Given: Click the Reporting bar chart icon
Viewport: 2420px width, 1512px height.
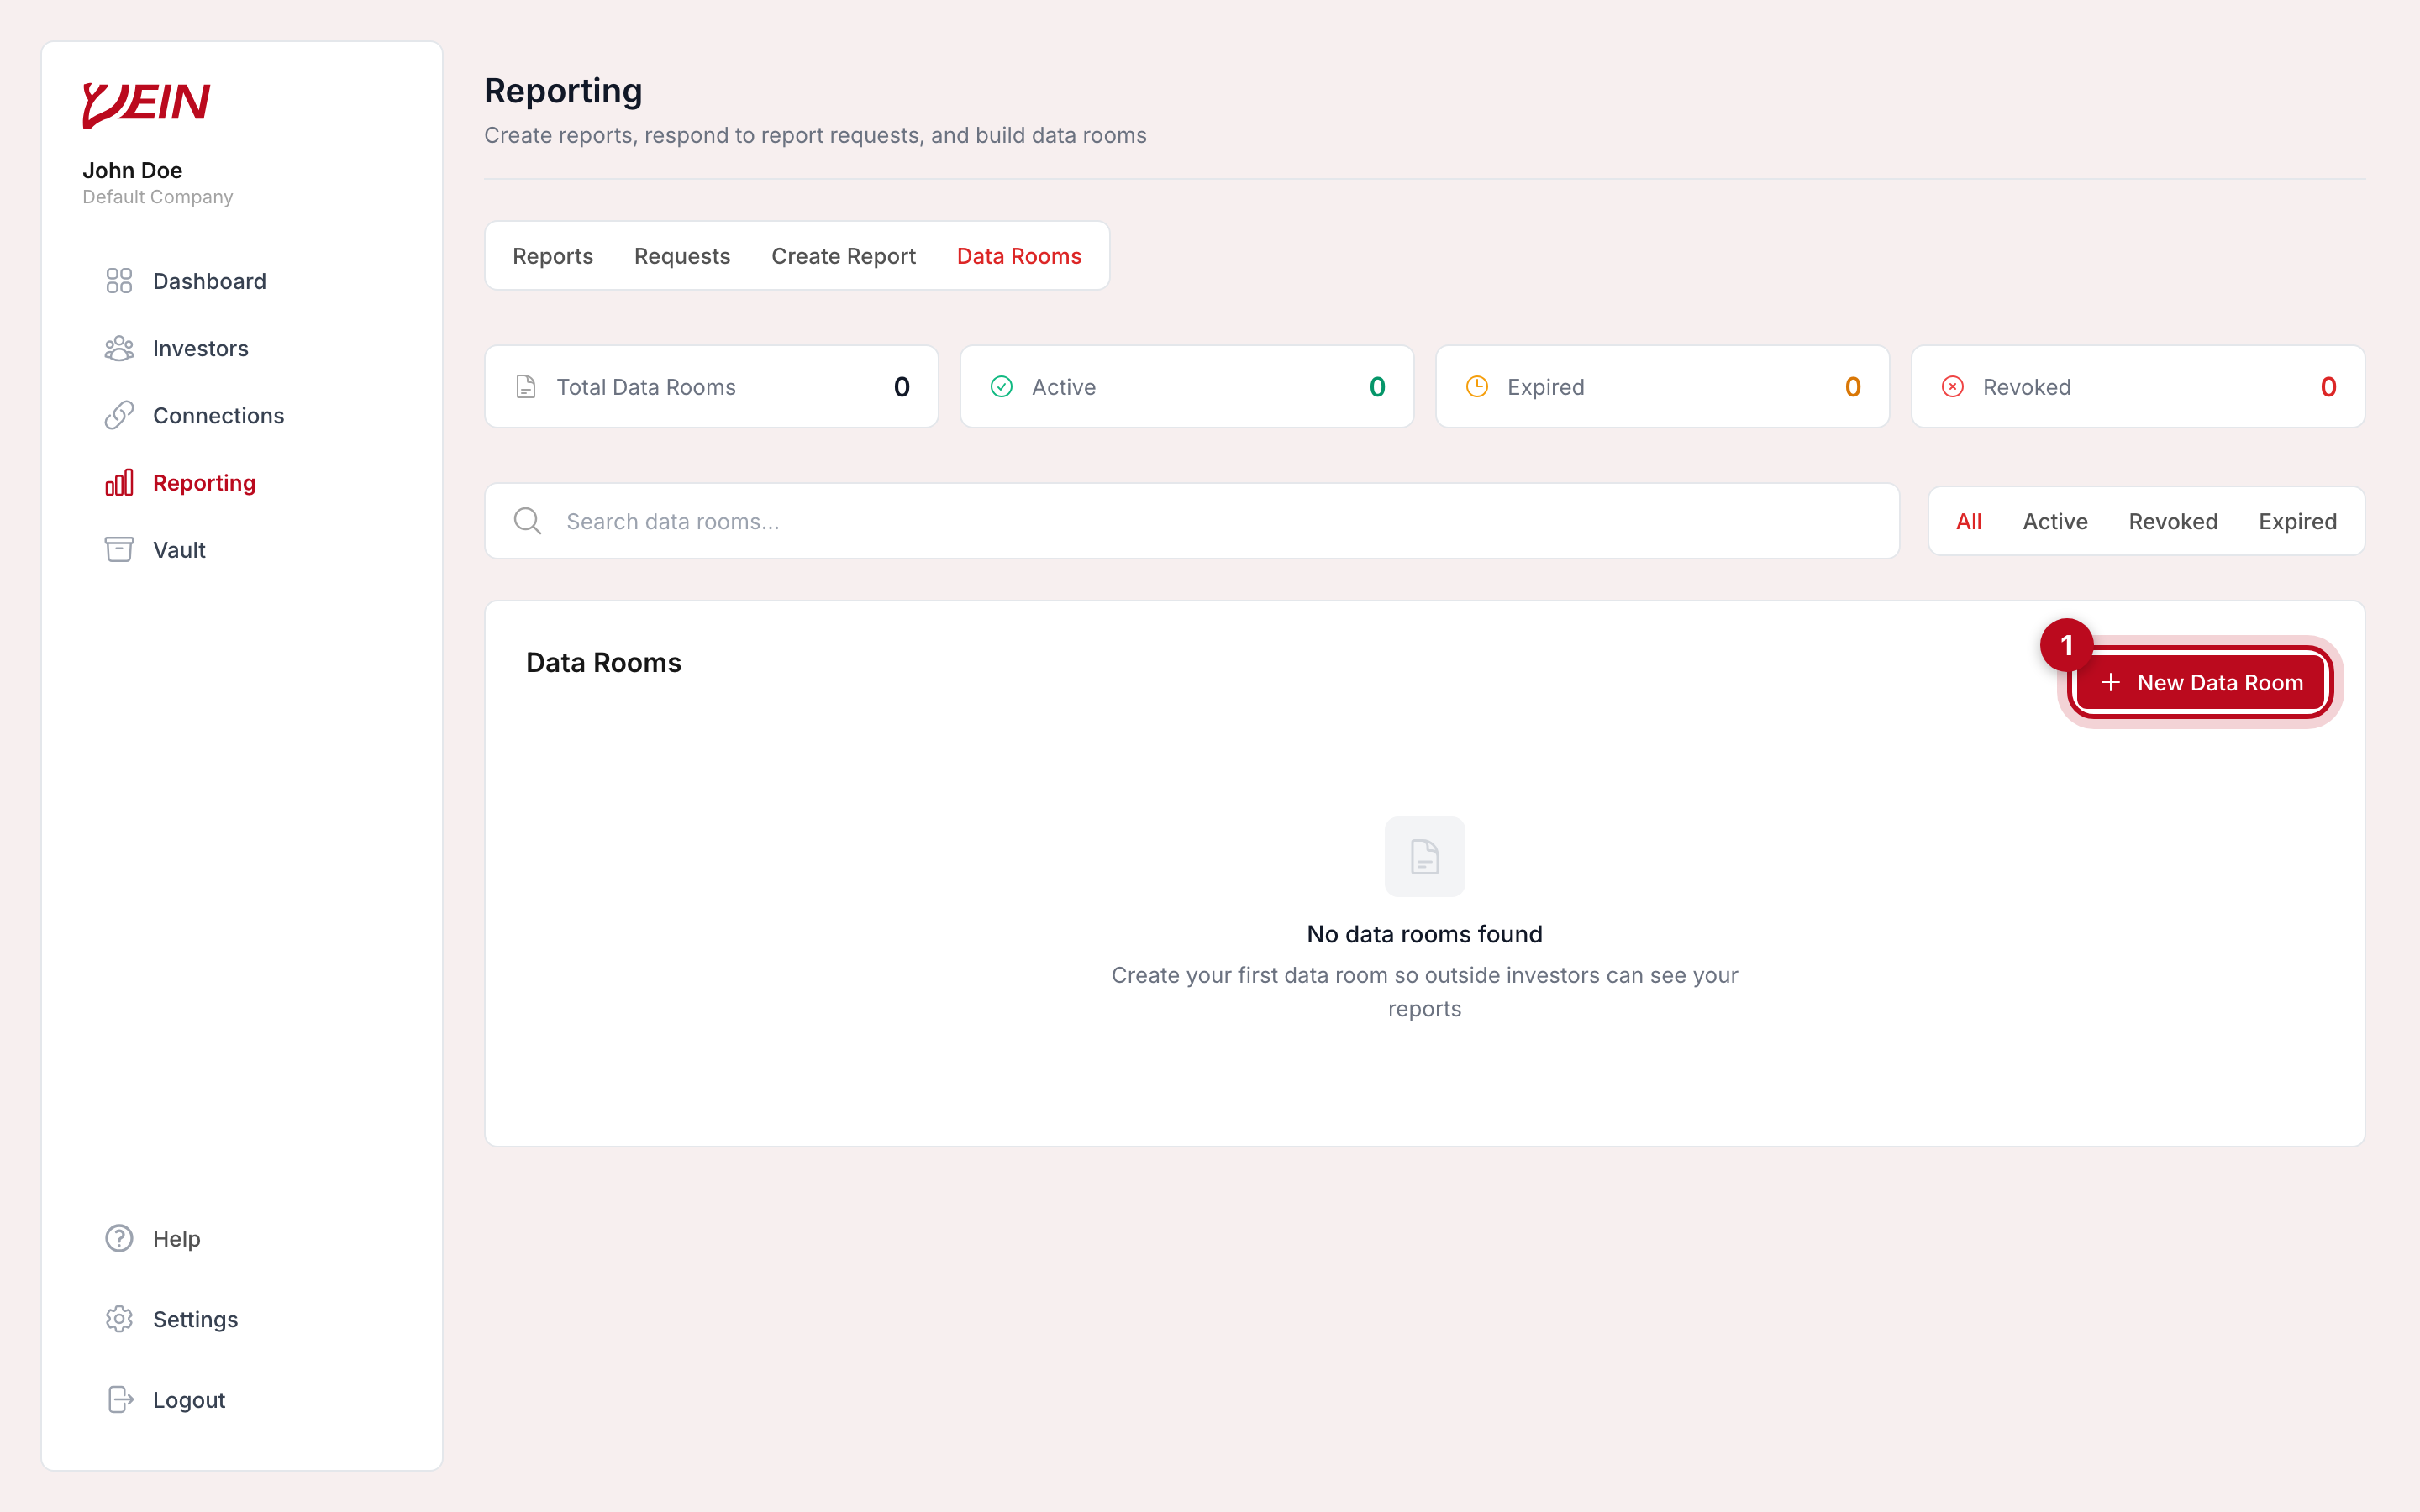Looking at the screenshot, I should (x=119, y=482).
